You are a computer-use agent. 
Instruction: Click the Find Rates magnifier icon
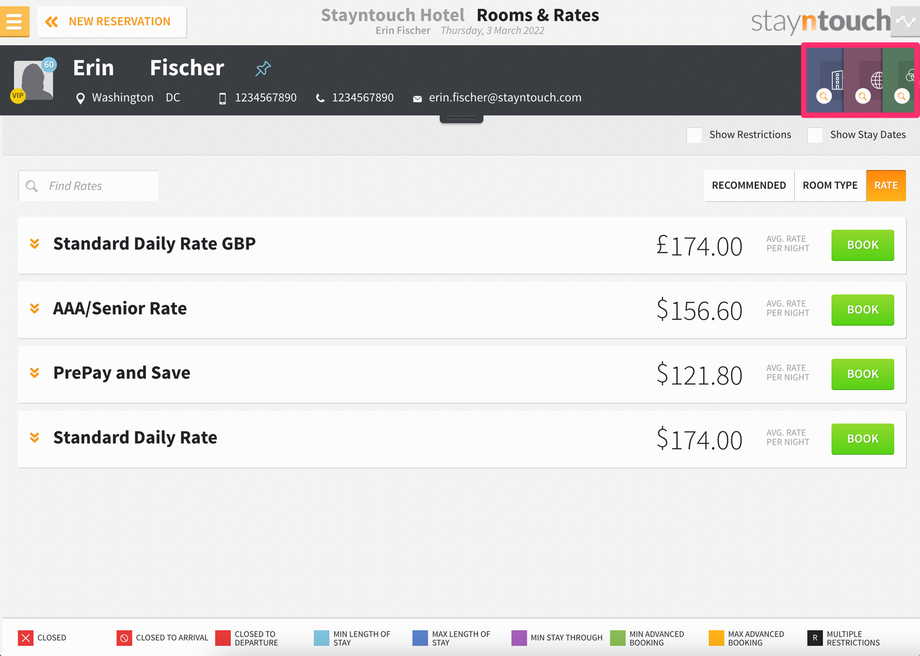(32, 186)
